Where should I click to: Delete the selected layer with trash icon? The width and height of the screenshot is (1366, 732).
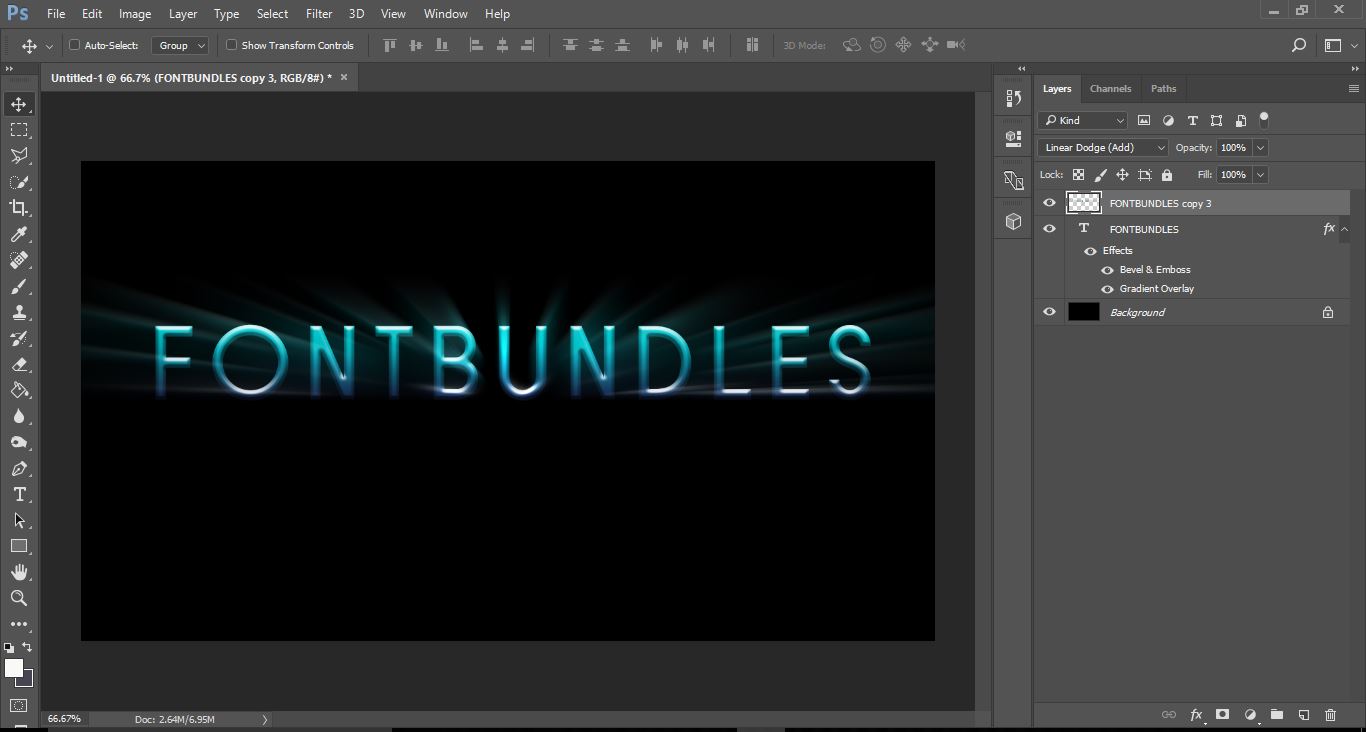(x=1330, y=715)
